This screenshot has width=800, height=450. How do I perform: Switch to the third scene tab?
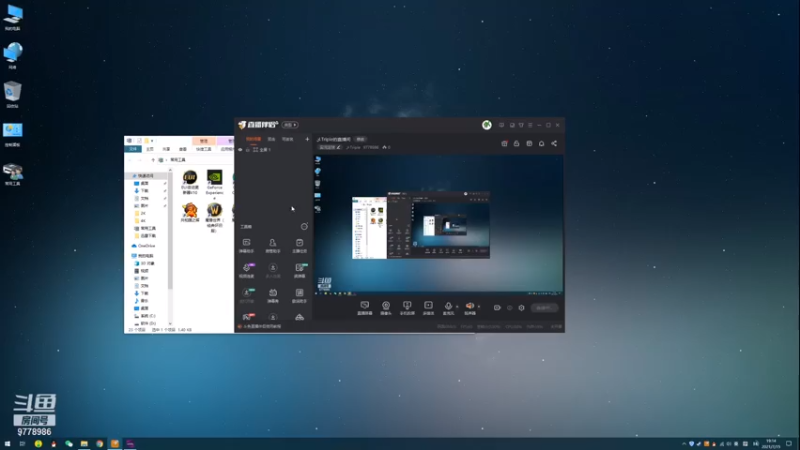288,139
